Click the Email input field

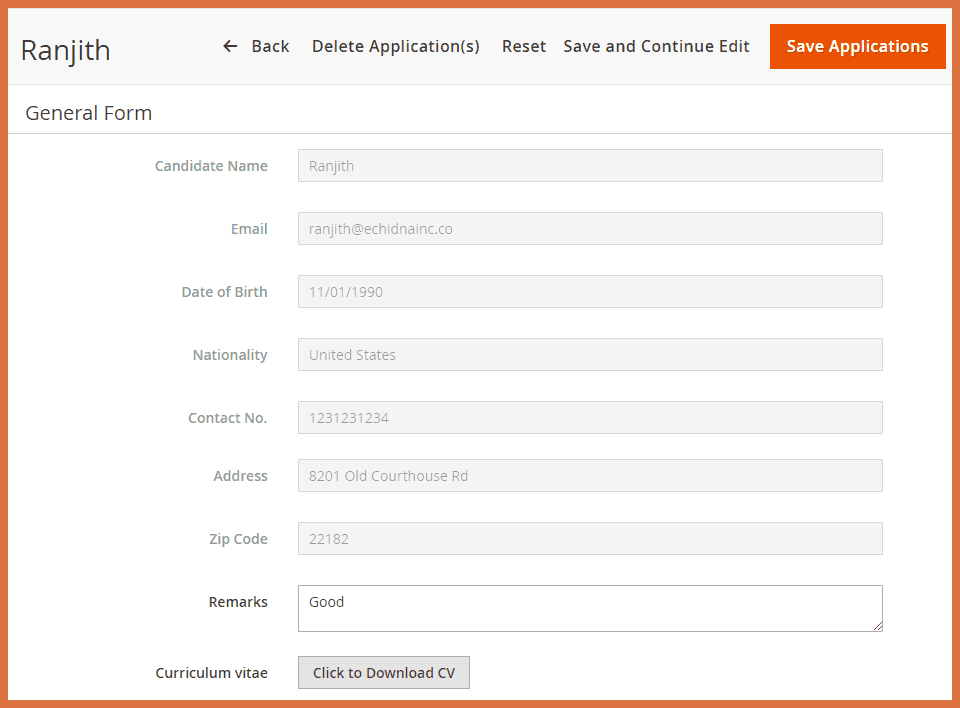590,229
